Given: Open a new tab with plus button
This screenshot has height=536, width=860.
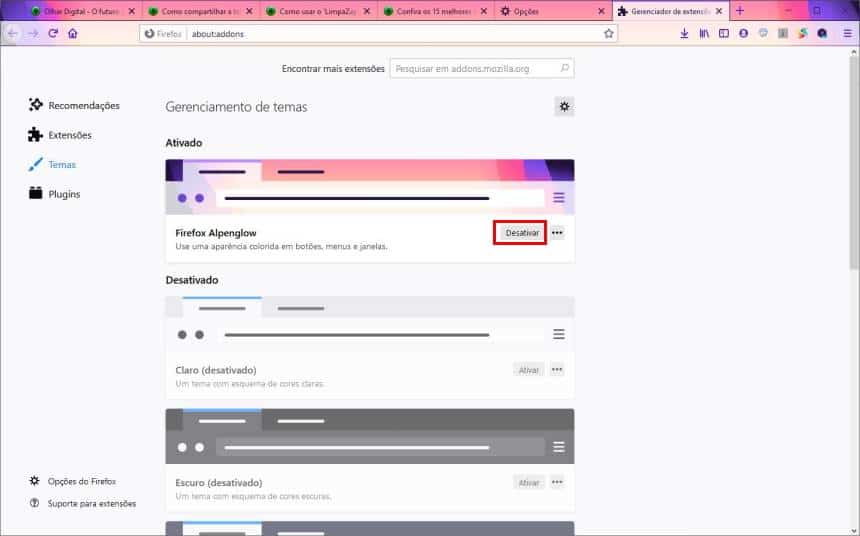Looking at the screenshot, I should pos(739,11).
